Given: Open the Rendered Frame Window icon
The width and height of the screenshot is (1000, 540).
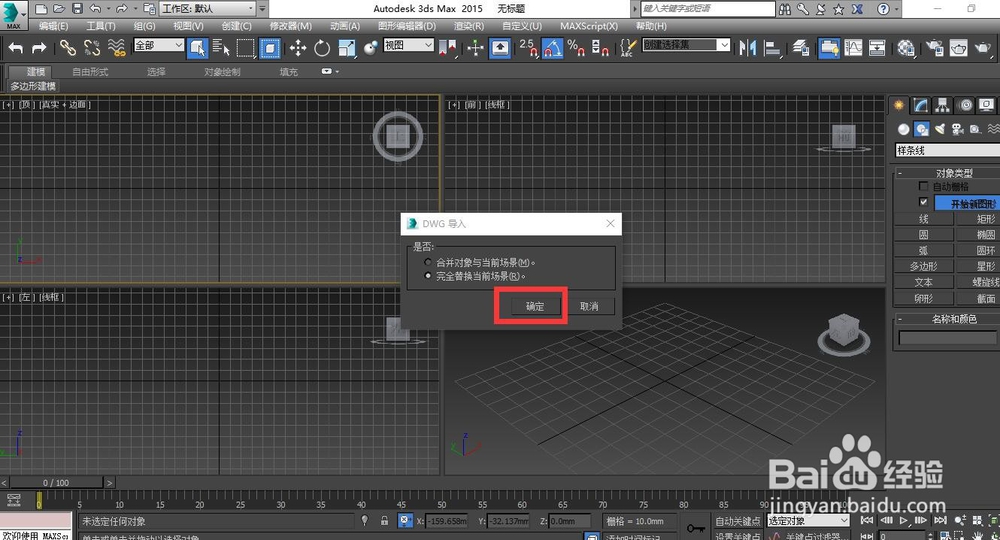Looking at the screenshot, I should tap(959, 48).
